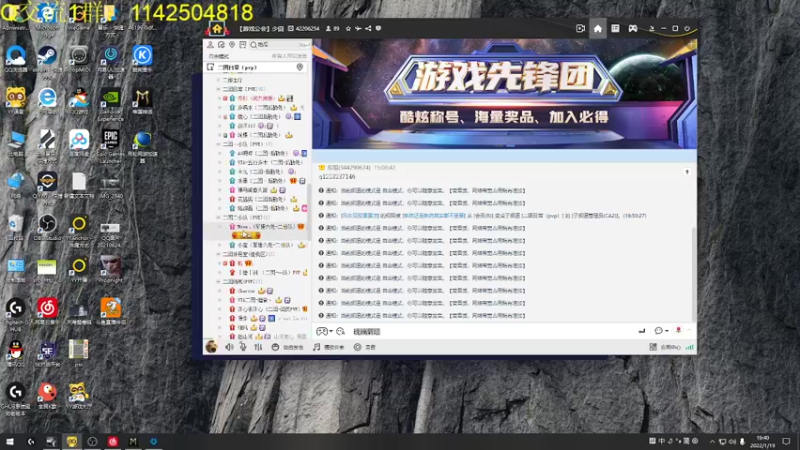Open the chat bubble dropdown near input

pos(661,331)
